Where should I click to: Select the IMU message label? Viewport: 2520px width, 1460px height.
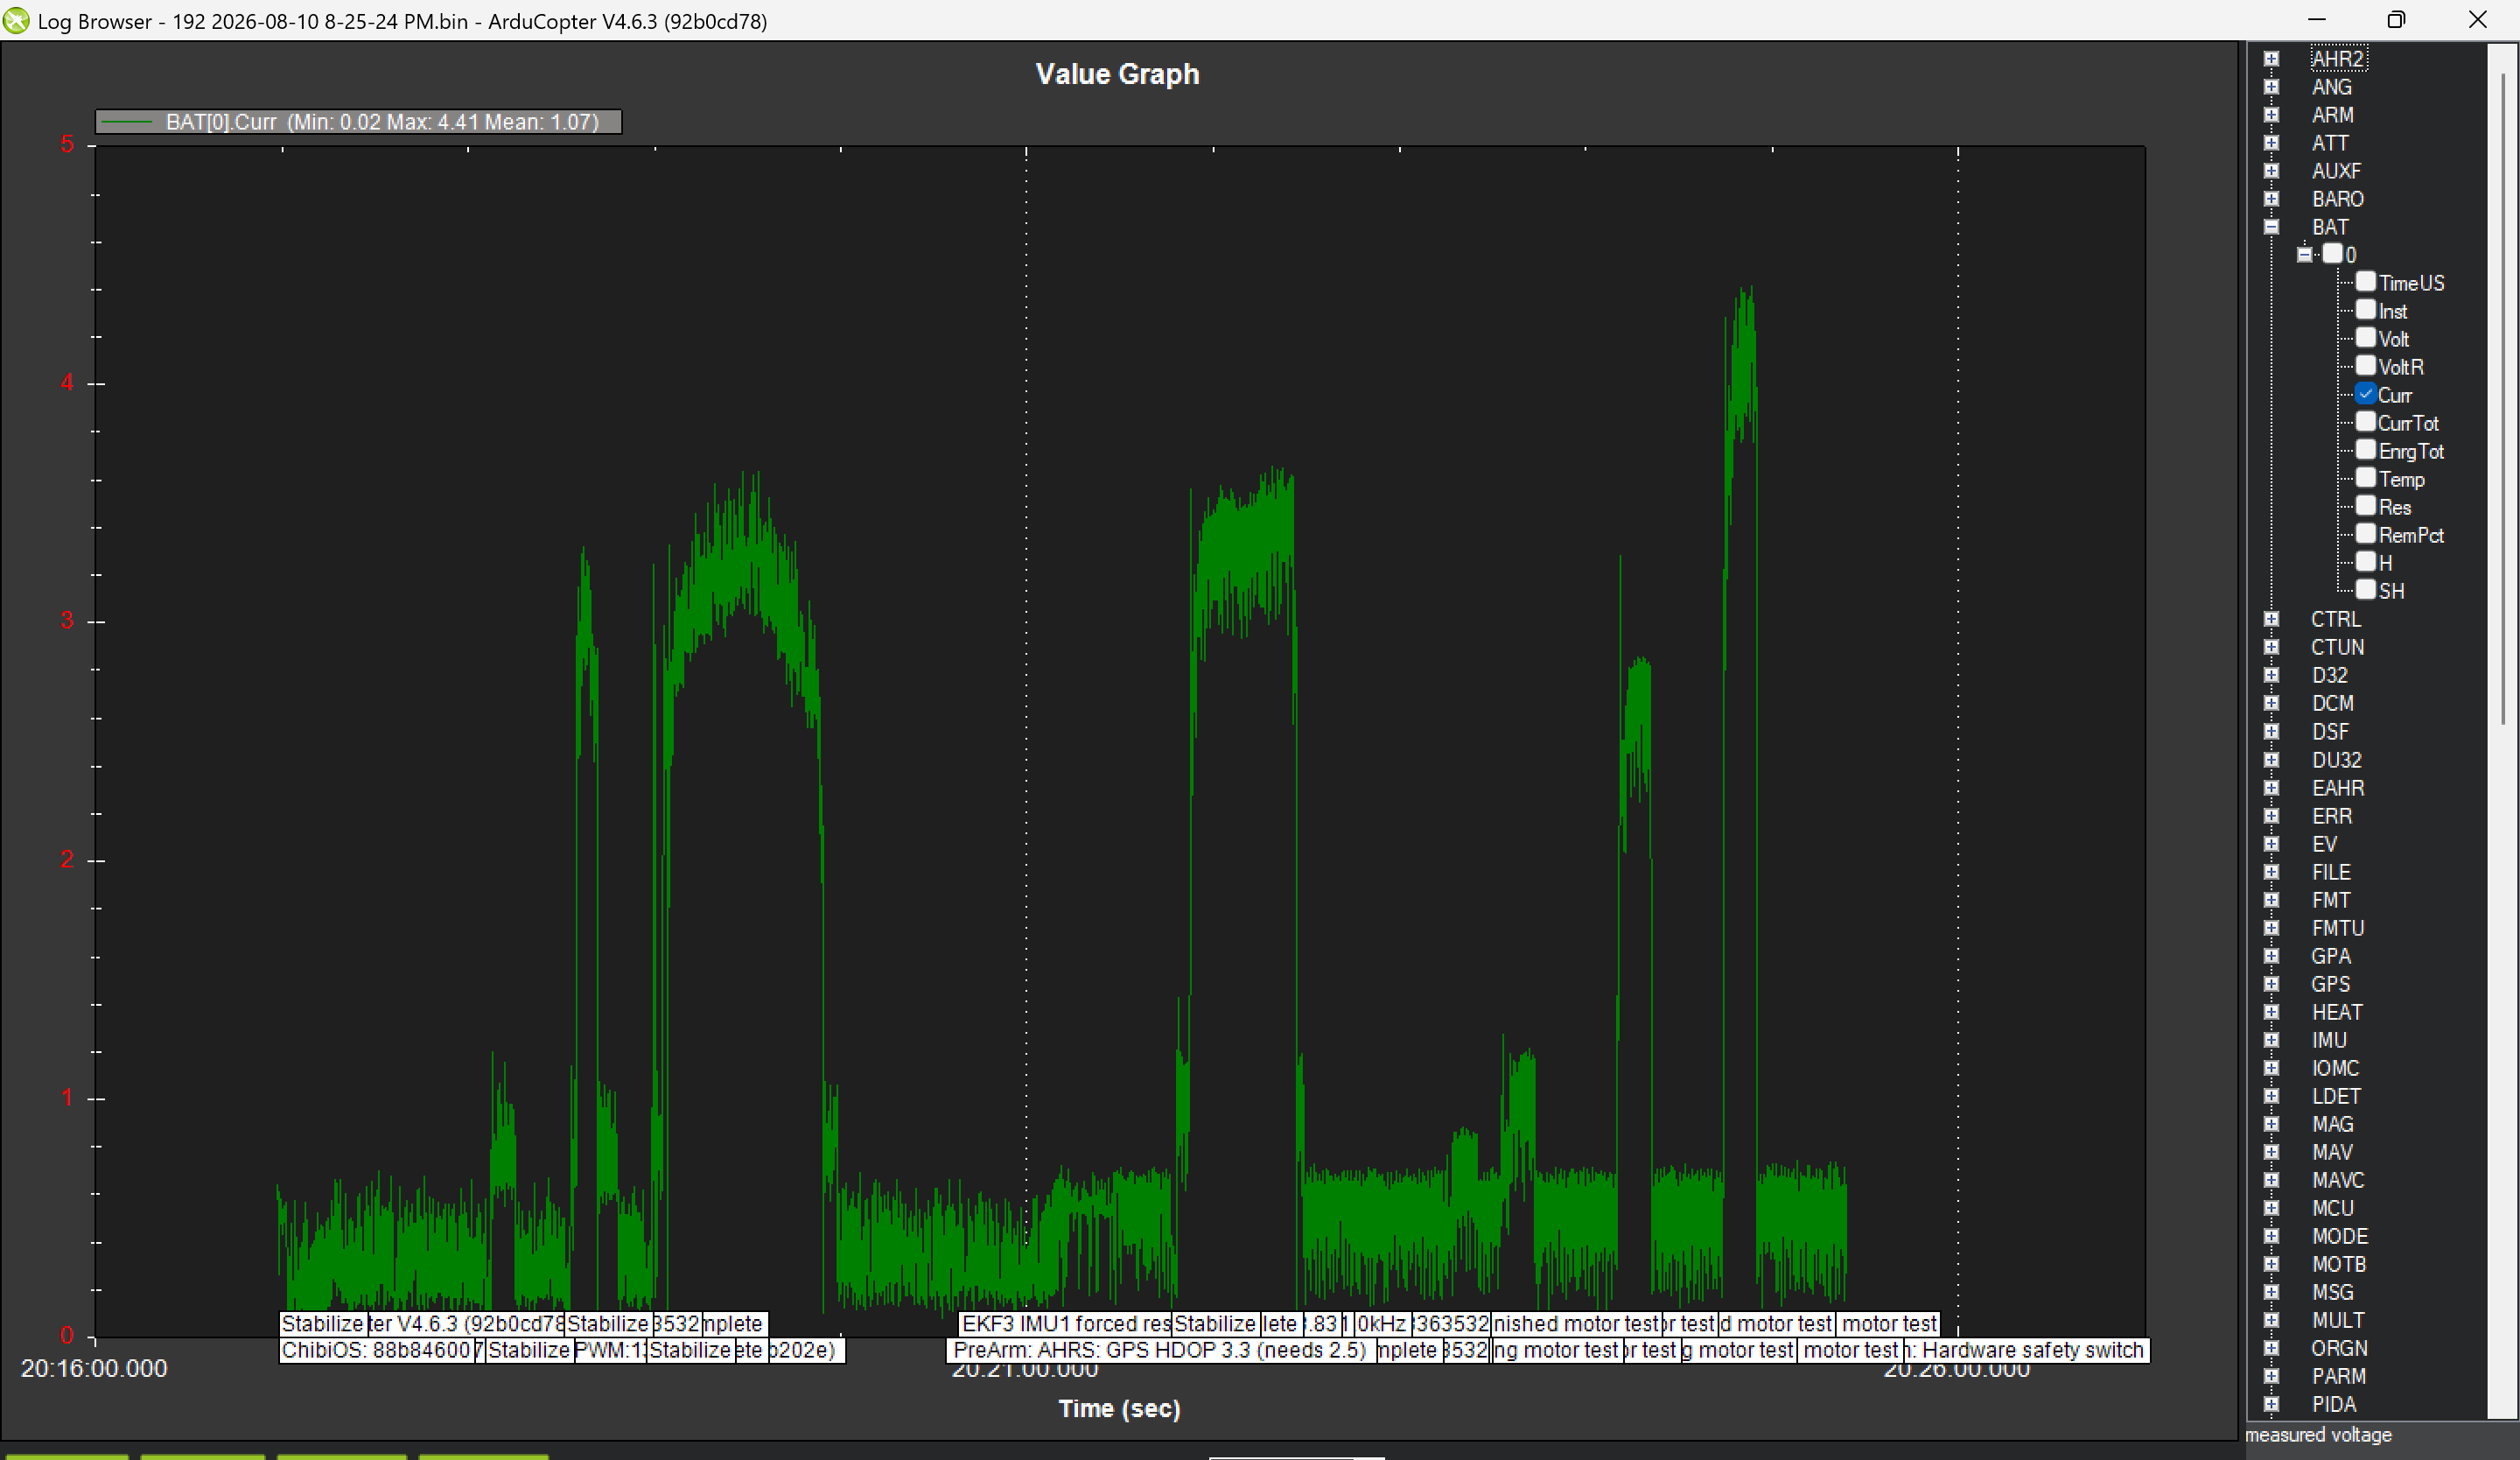[x=2328, y=1040]
